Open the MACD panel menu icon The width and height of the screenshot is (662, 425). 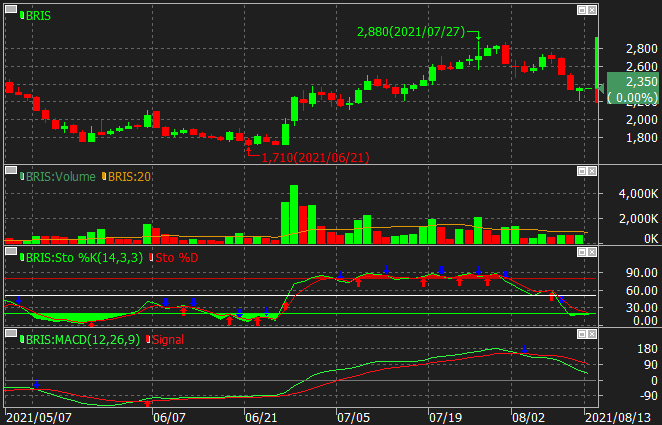click(x=11, y=333)
